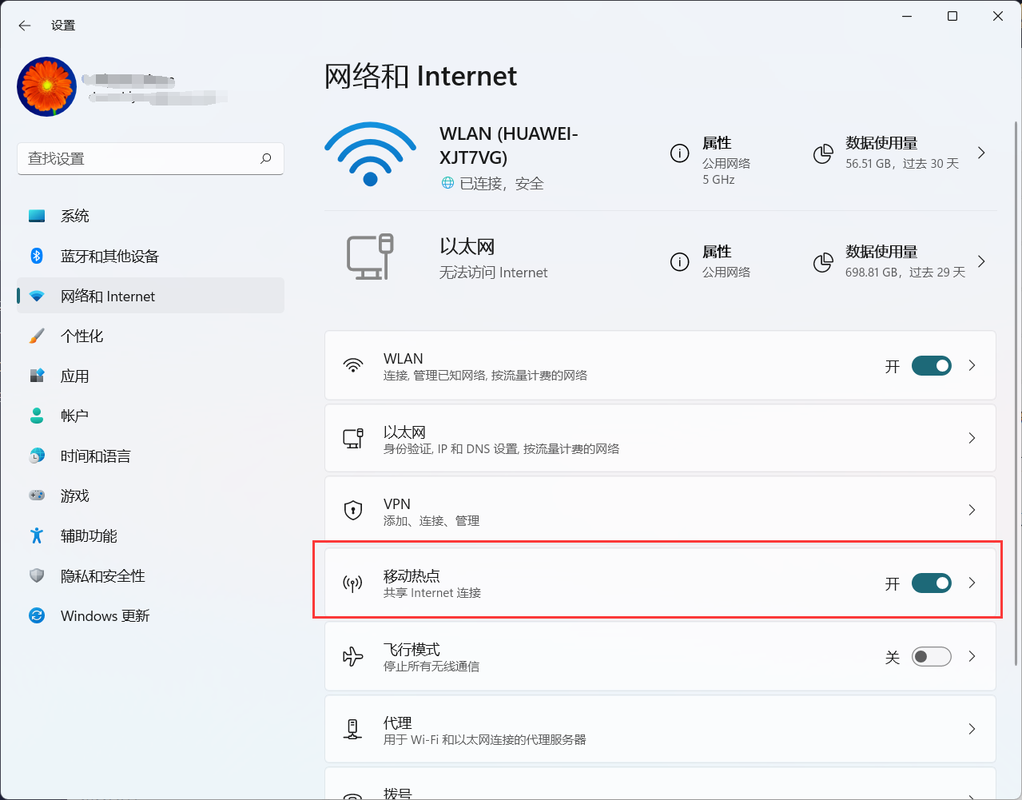The image size is (1022, 800).
Task: Click the settings search box (查找设置)
Action: (x=150, y=158)
